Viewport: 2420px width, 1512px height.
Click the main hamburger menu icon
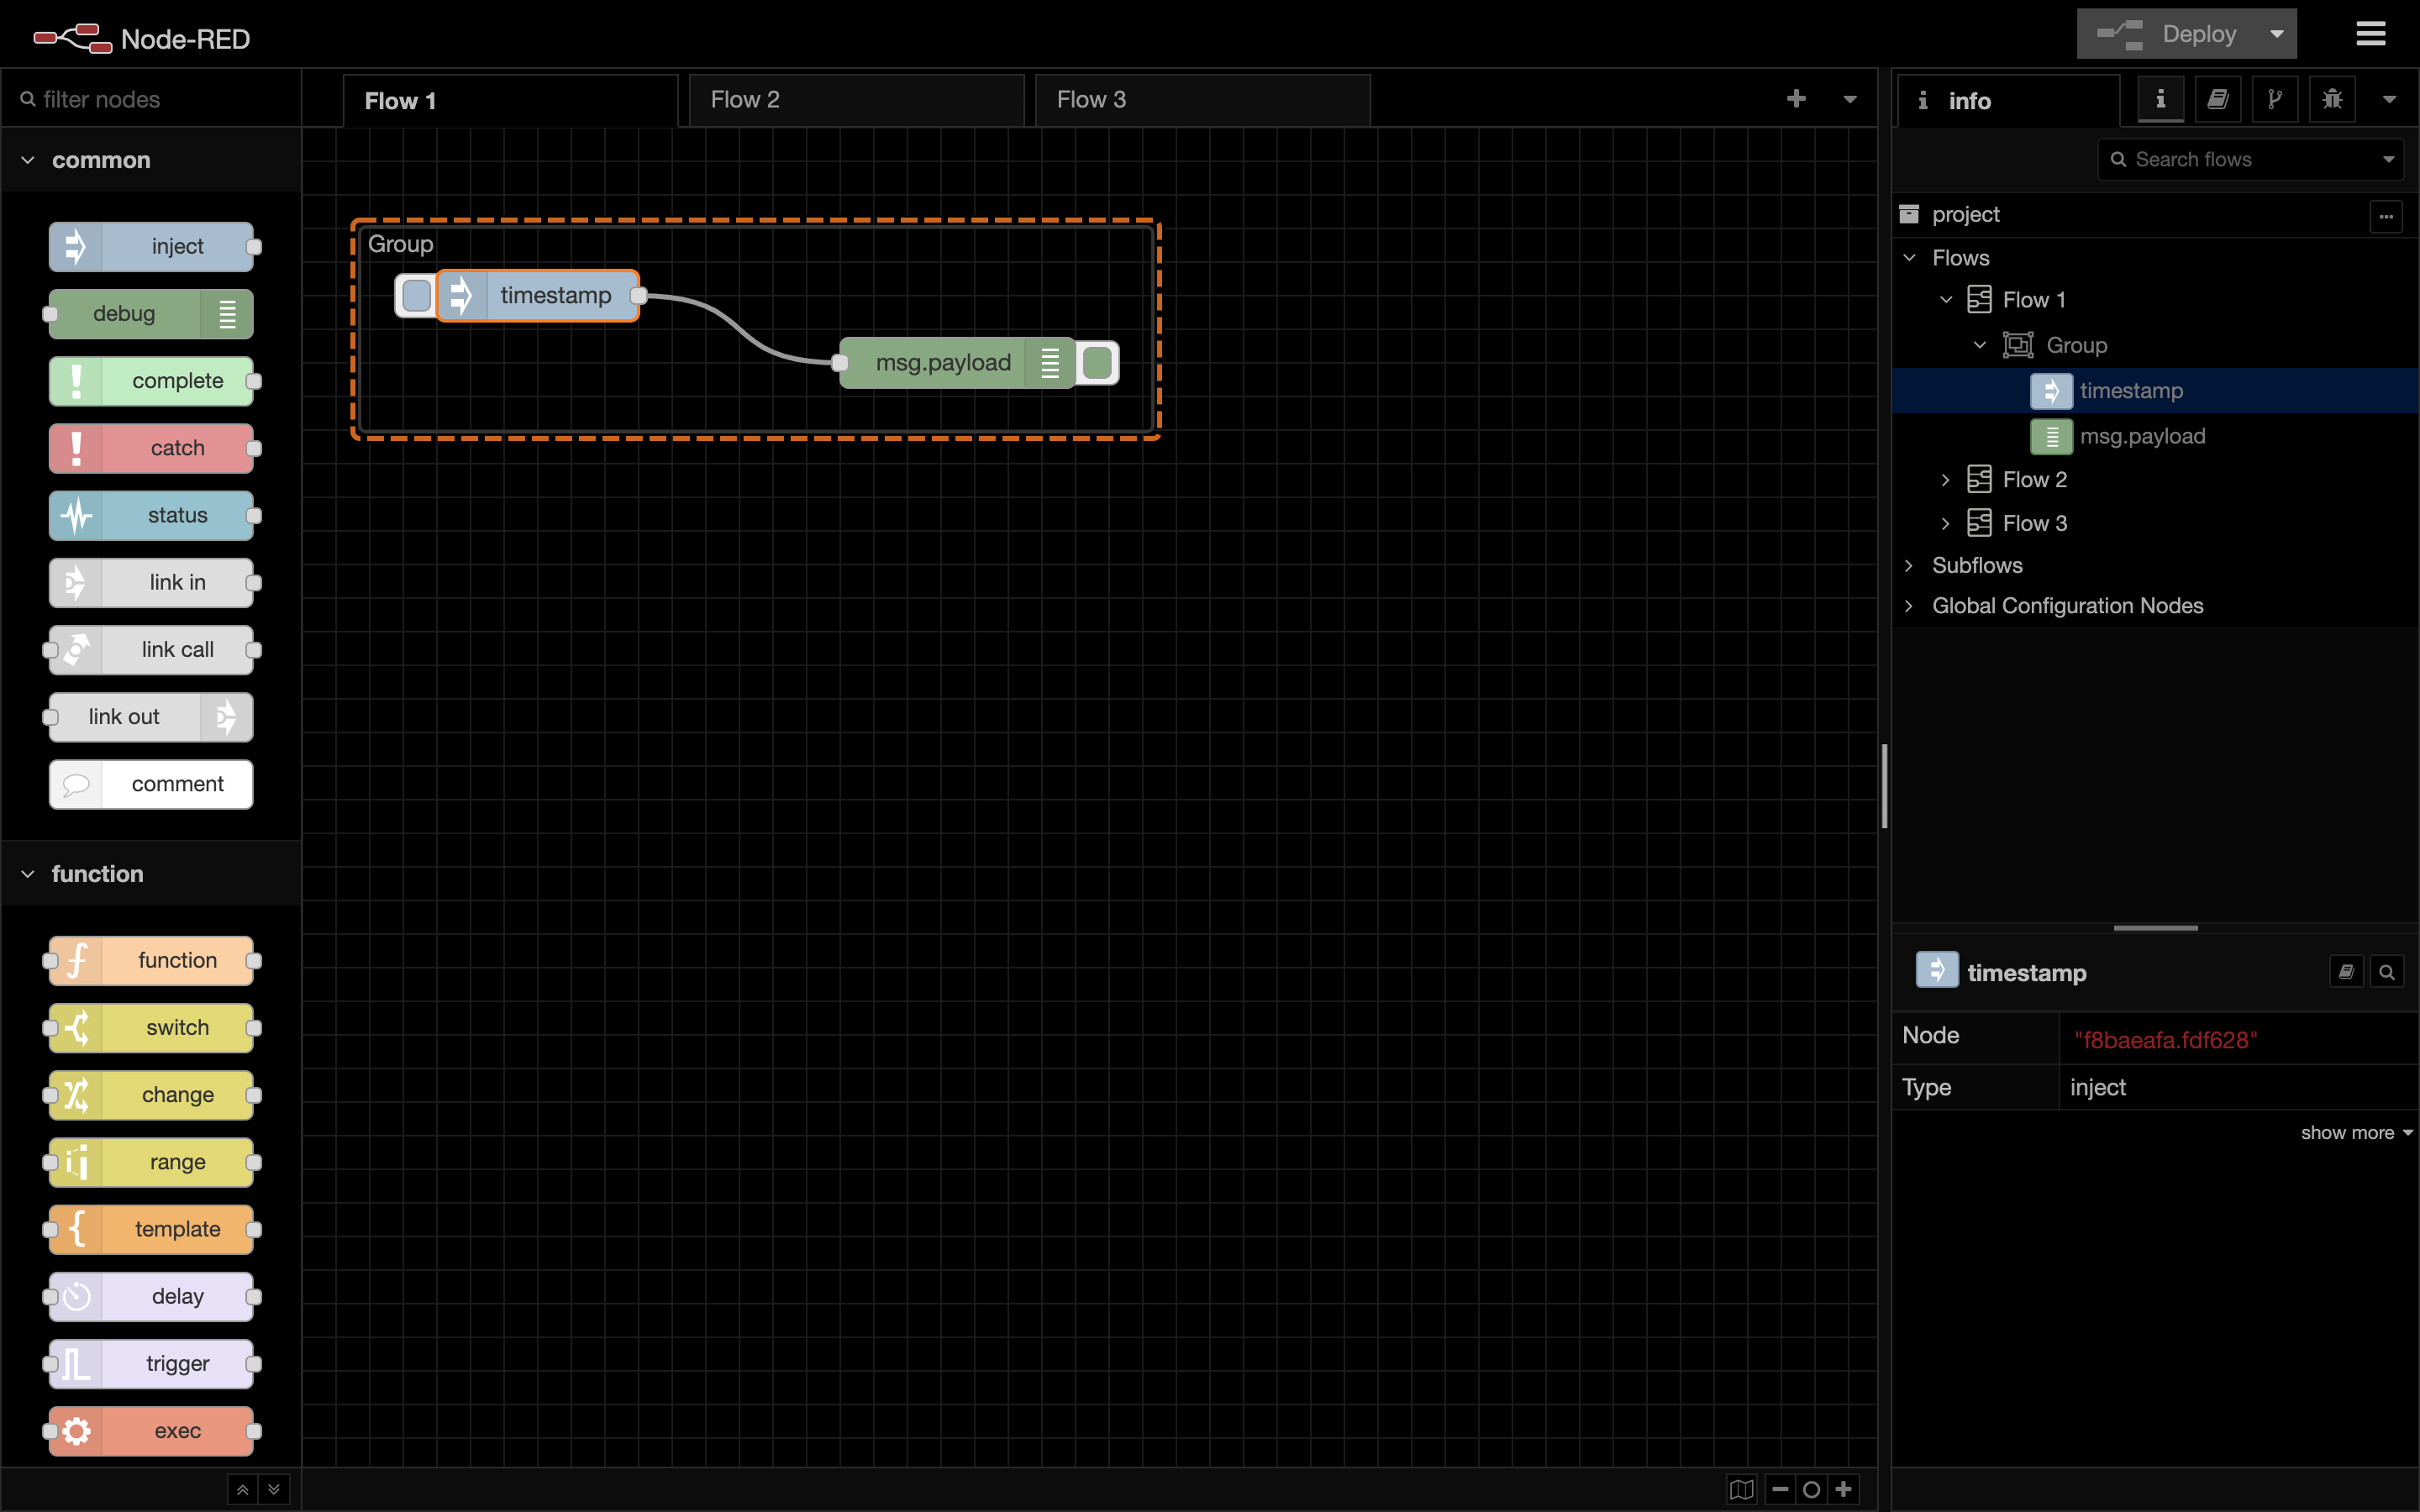2370,34
